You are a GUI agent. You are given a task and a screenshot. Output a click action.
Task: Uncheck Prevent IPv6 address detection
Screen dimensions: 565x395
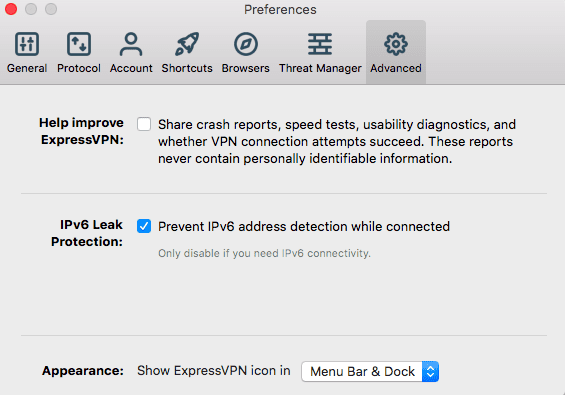tap(144, 226)
